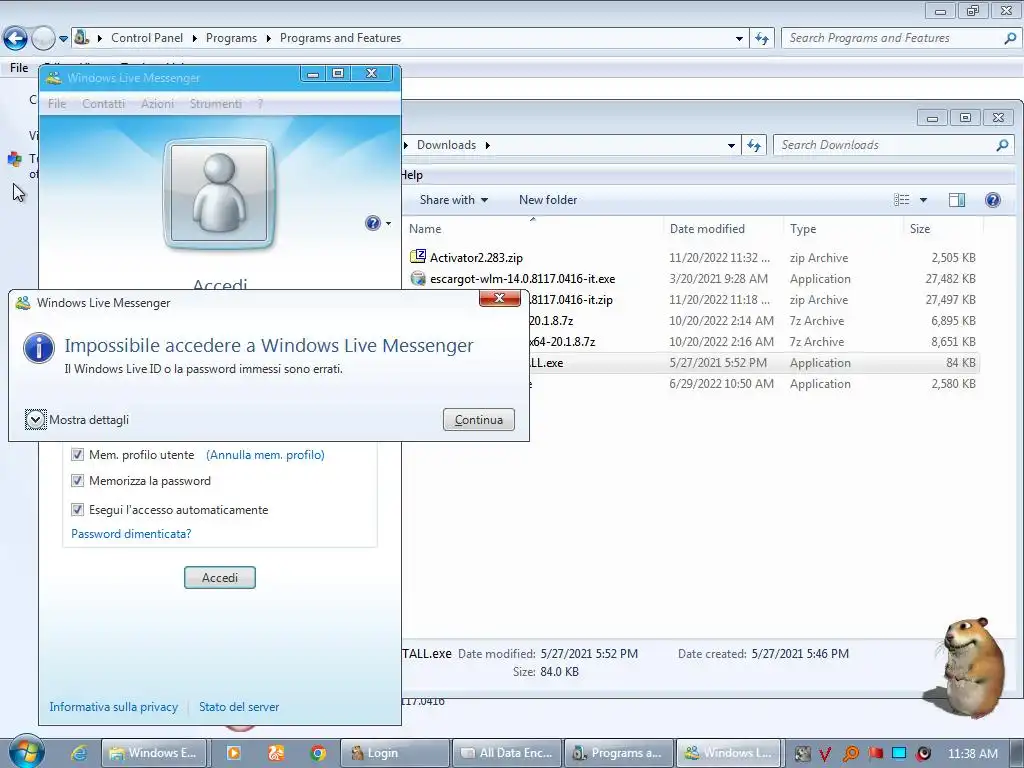Switch to All Data Enc... taskbar window
The image size is (1024, 768).
click(x=507, y=753)
